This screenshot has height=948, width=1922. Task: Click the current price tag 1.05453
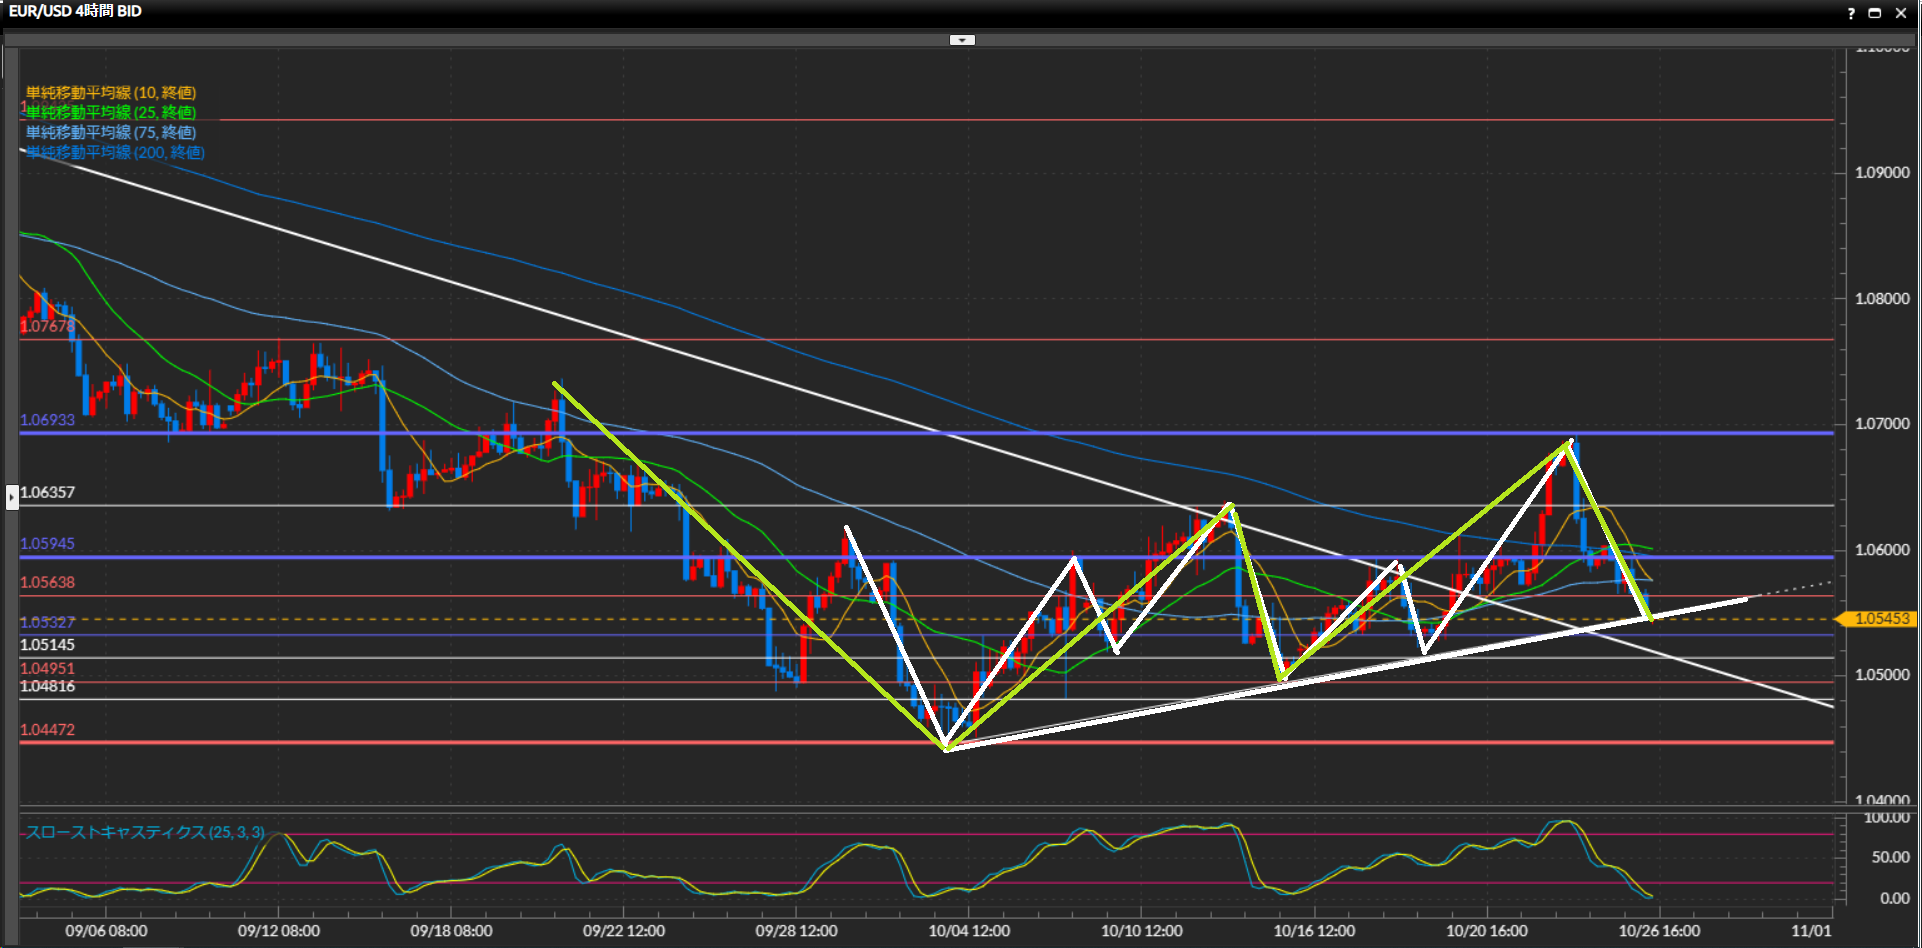click(1881, 619)
